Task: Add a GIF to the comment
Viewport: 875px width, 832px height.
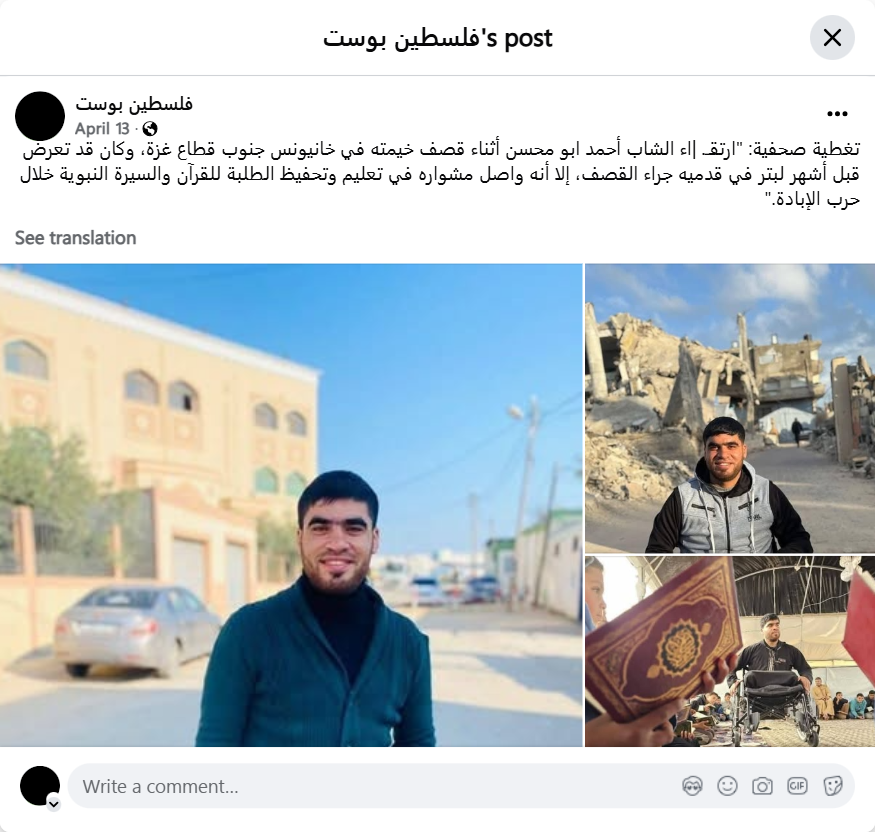Action: click(x=797, y=786)
